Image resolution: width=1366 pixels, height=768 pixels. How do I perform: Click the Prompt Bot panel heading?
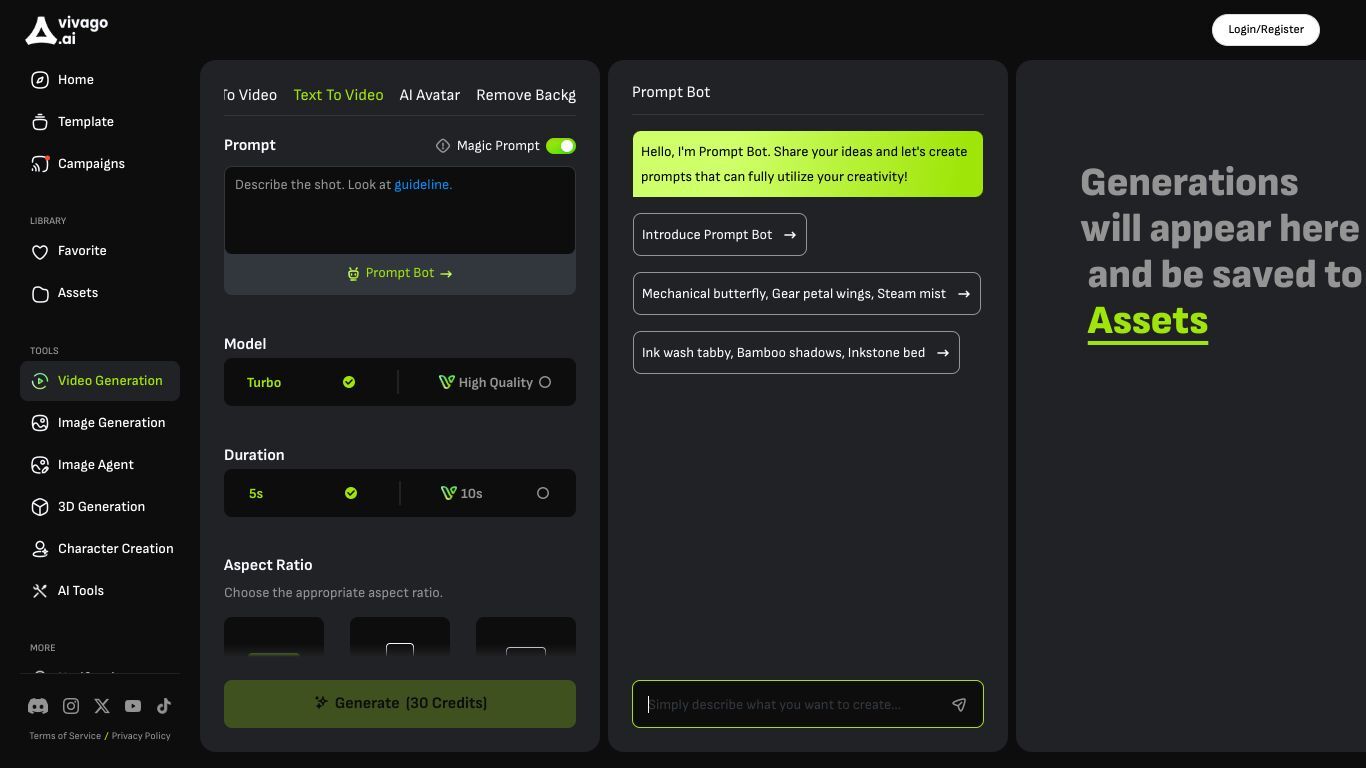(671, 92)
